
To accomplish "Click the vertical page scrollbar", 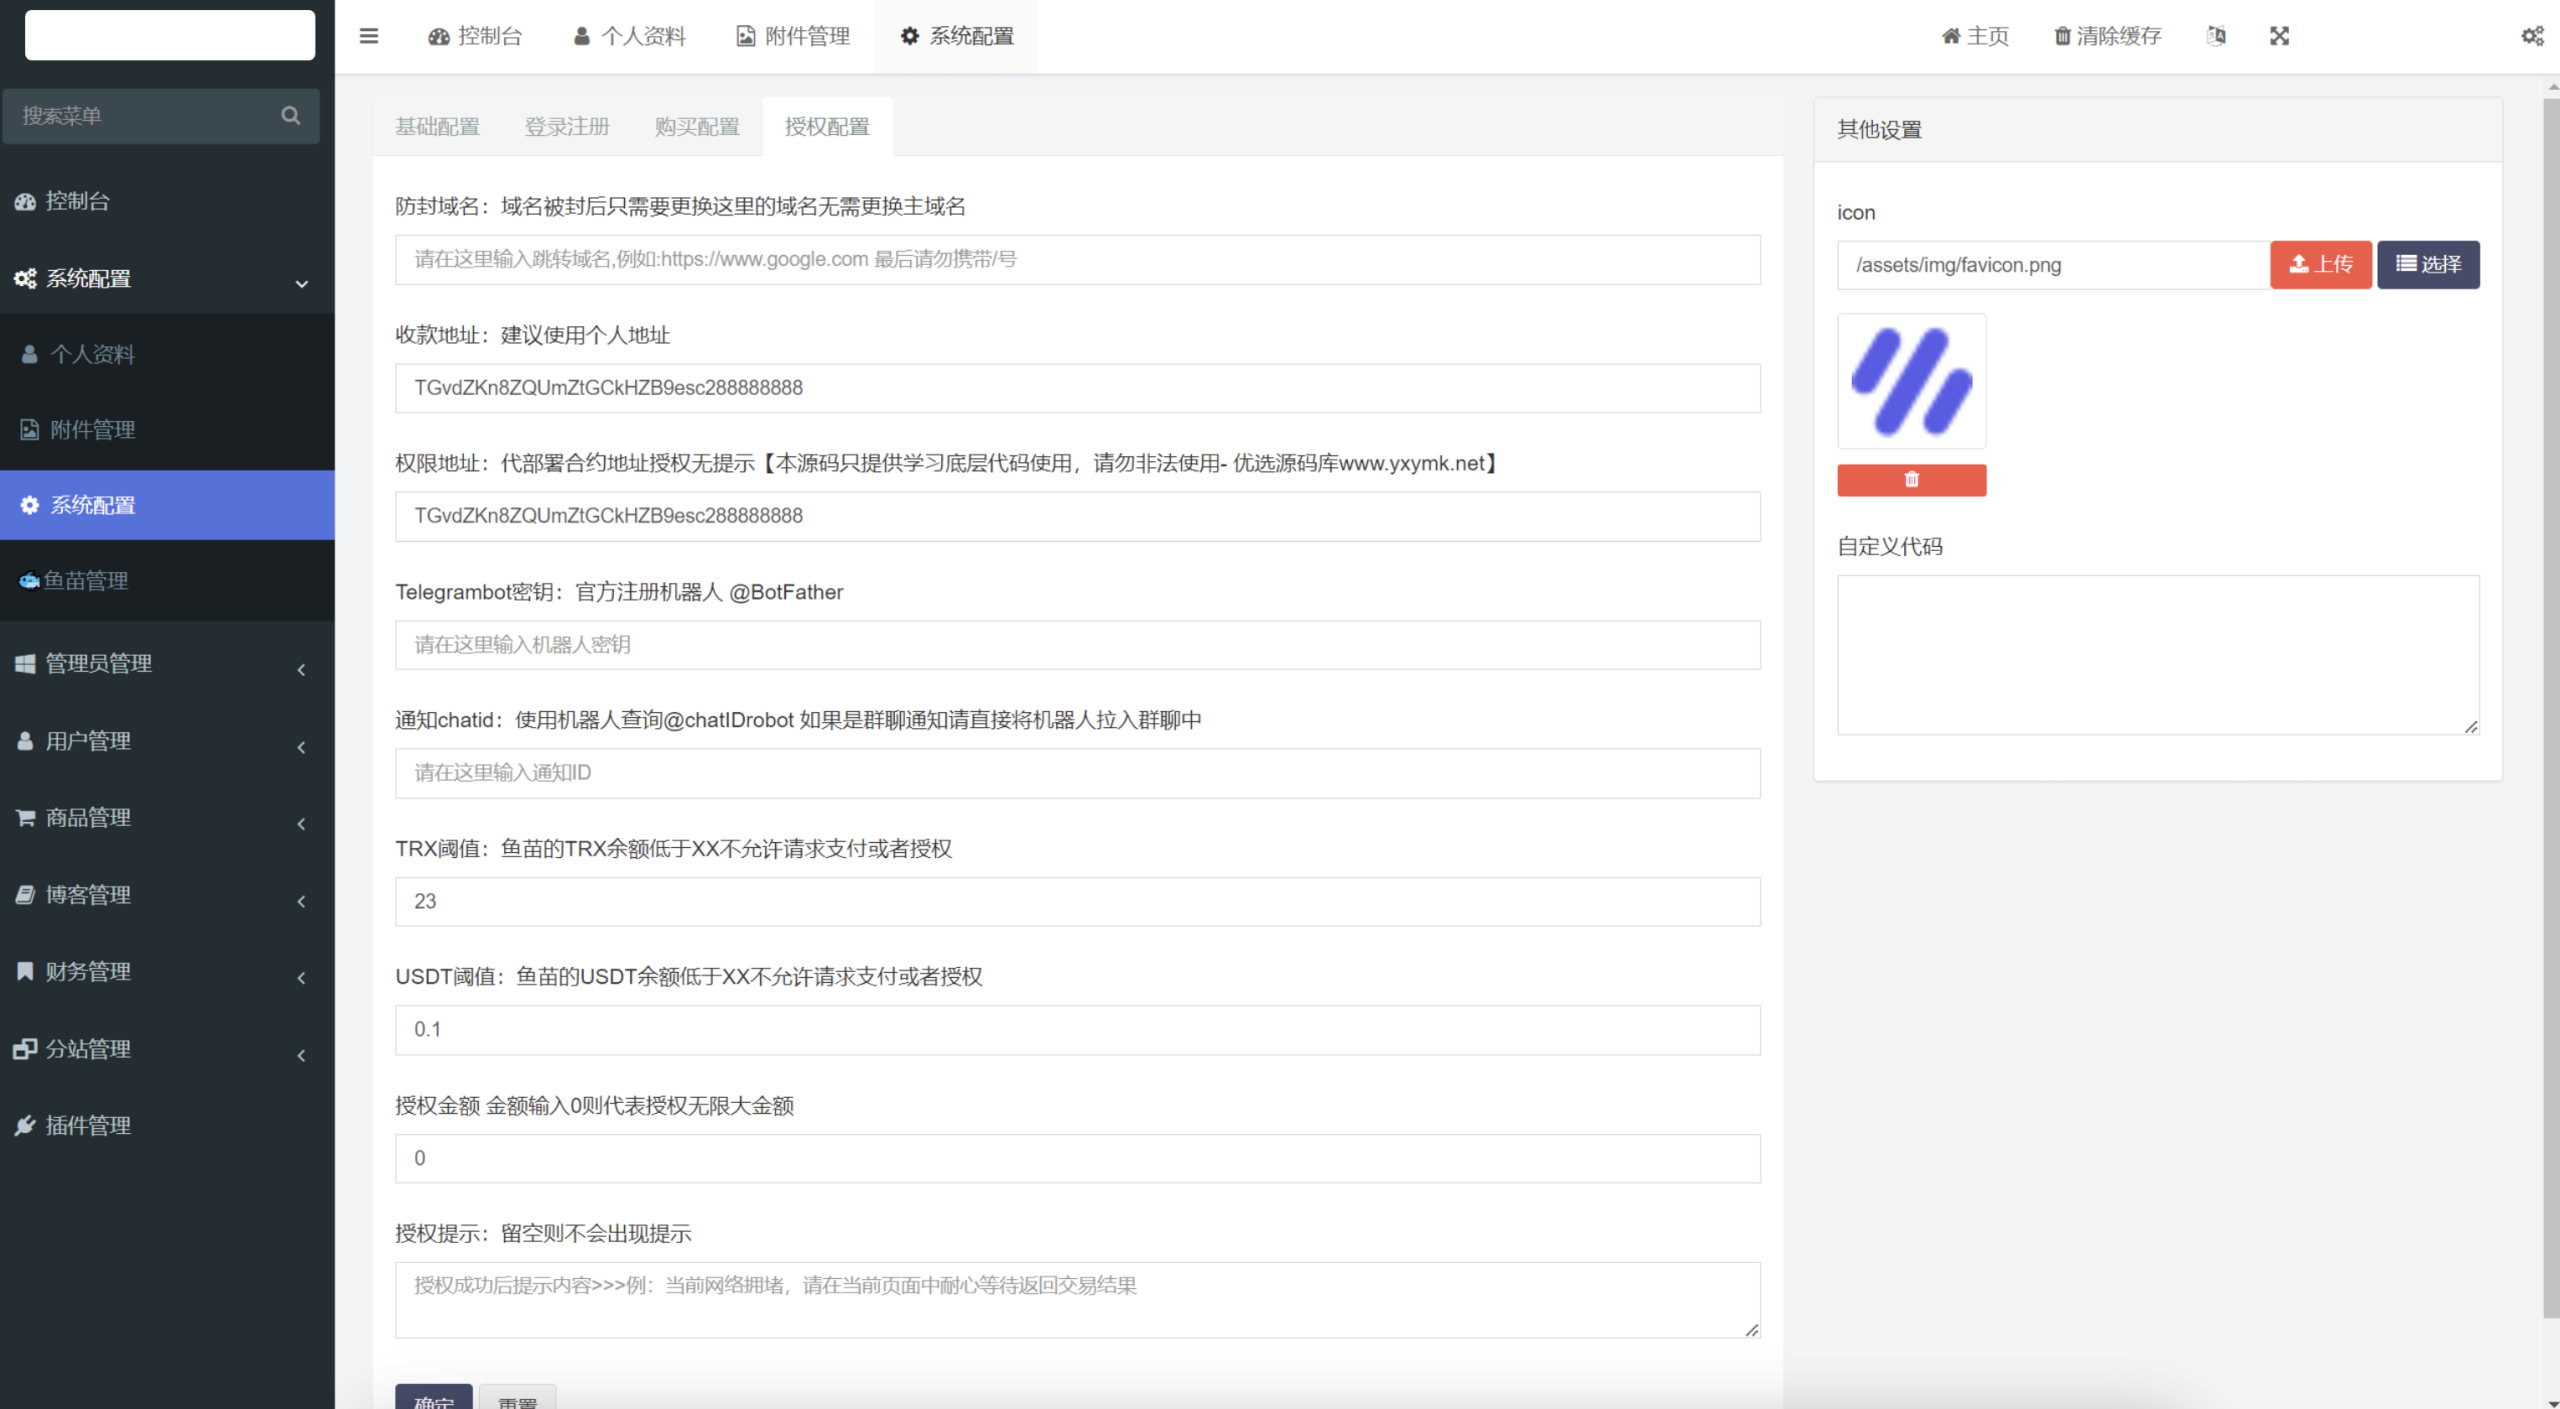I will pos(2550,700).
